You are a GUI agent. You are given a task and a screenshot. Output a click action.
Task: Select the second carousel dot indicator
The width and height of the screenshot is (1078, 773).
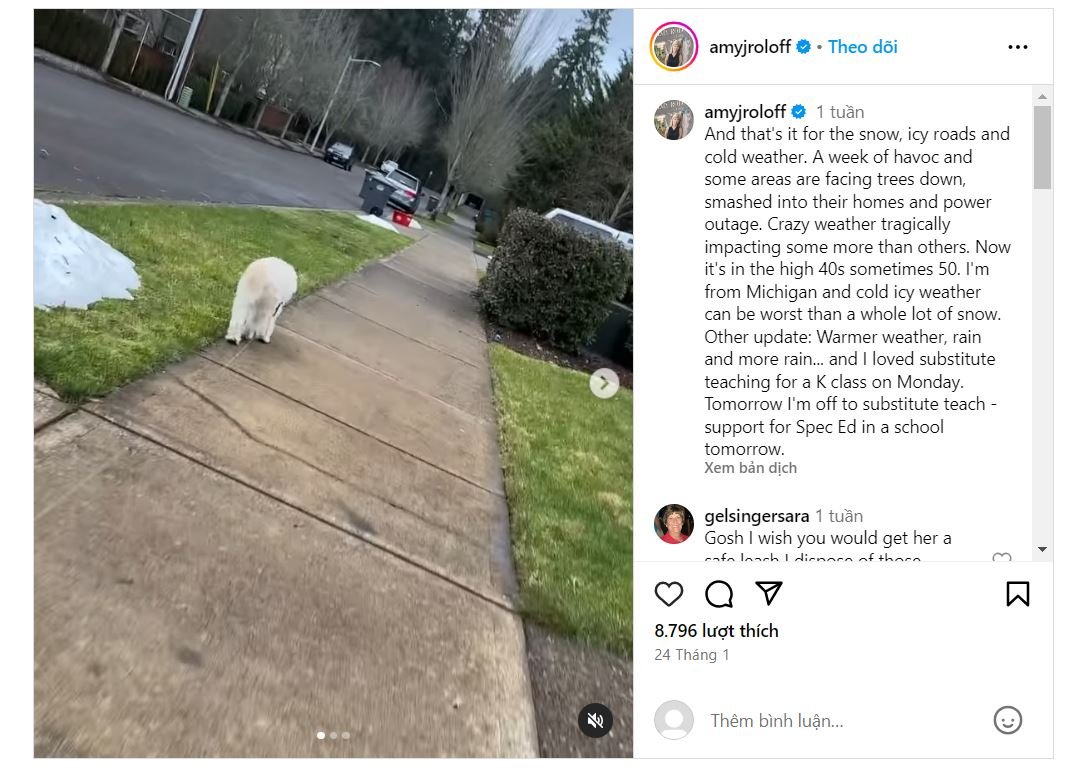coord(333,735)
